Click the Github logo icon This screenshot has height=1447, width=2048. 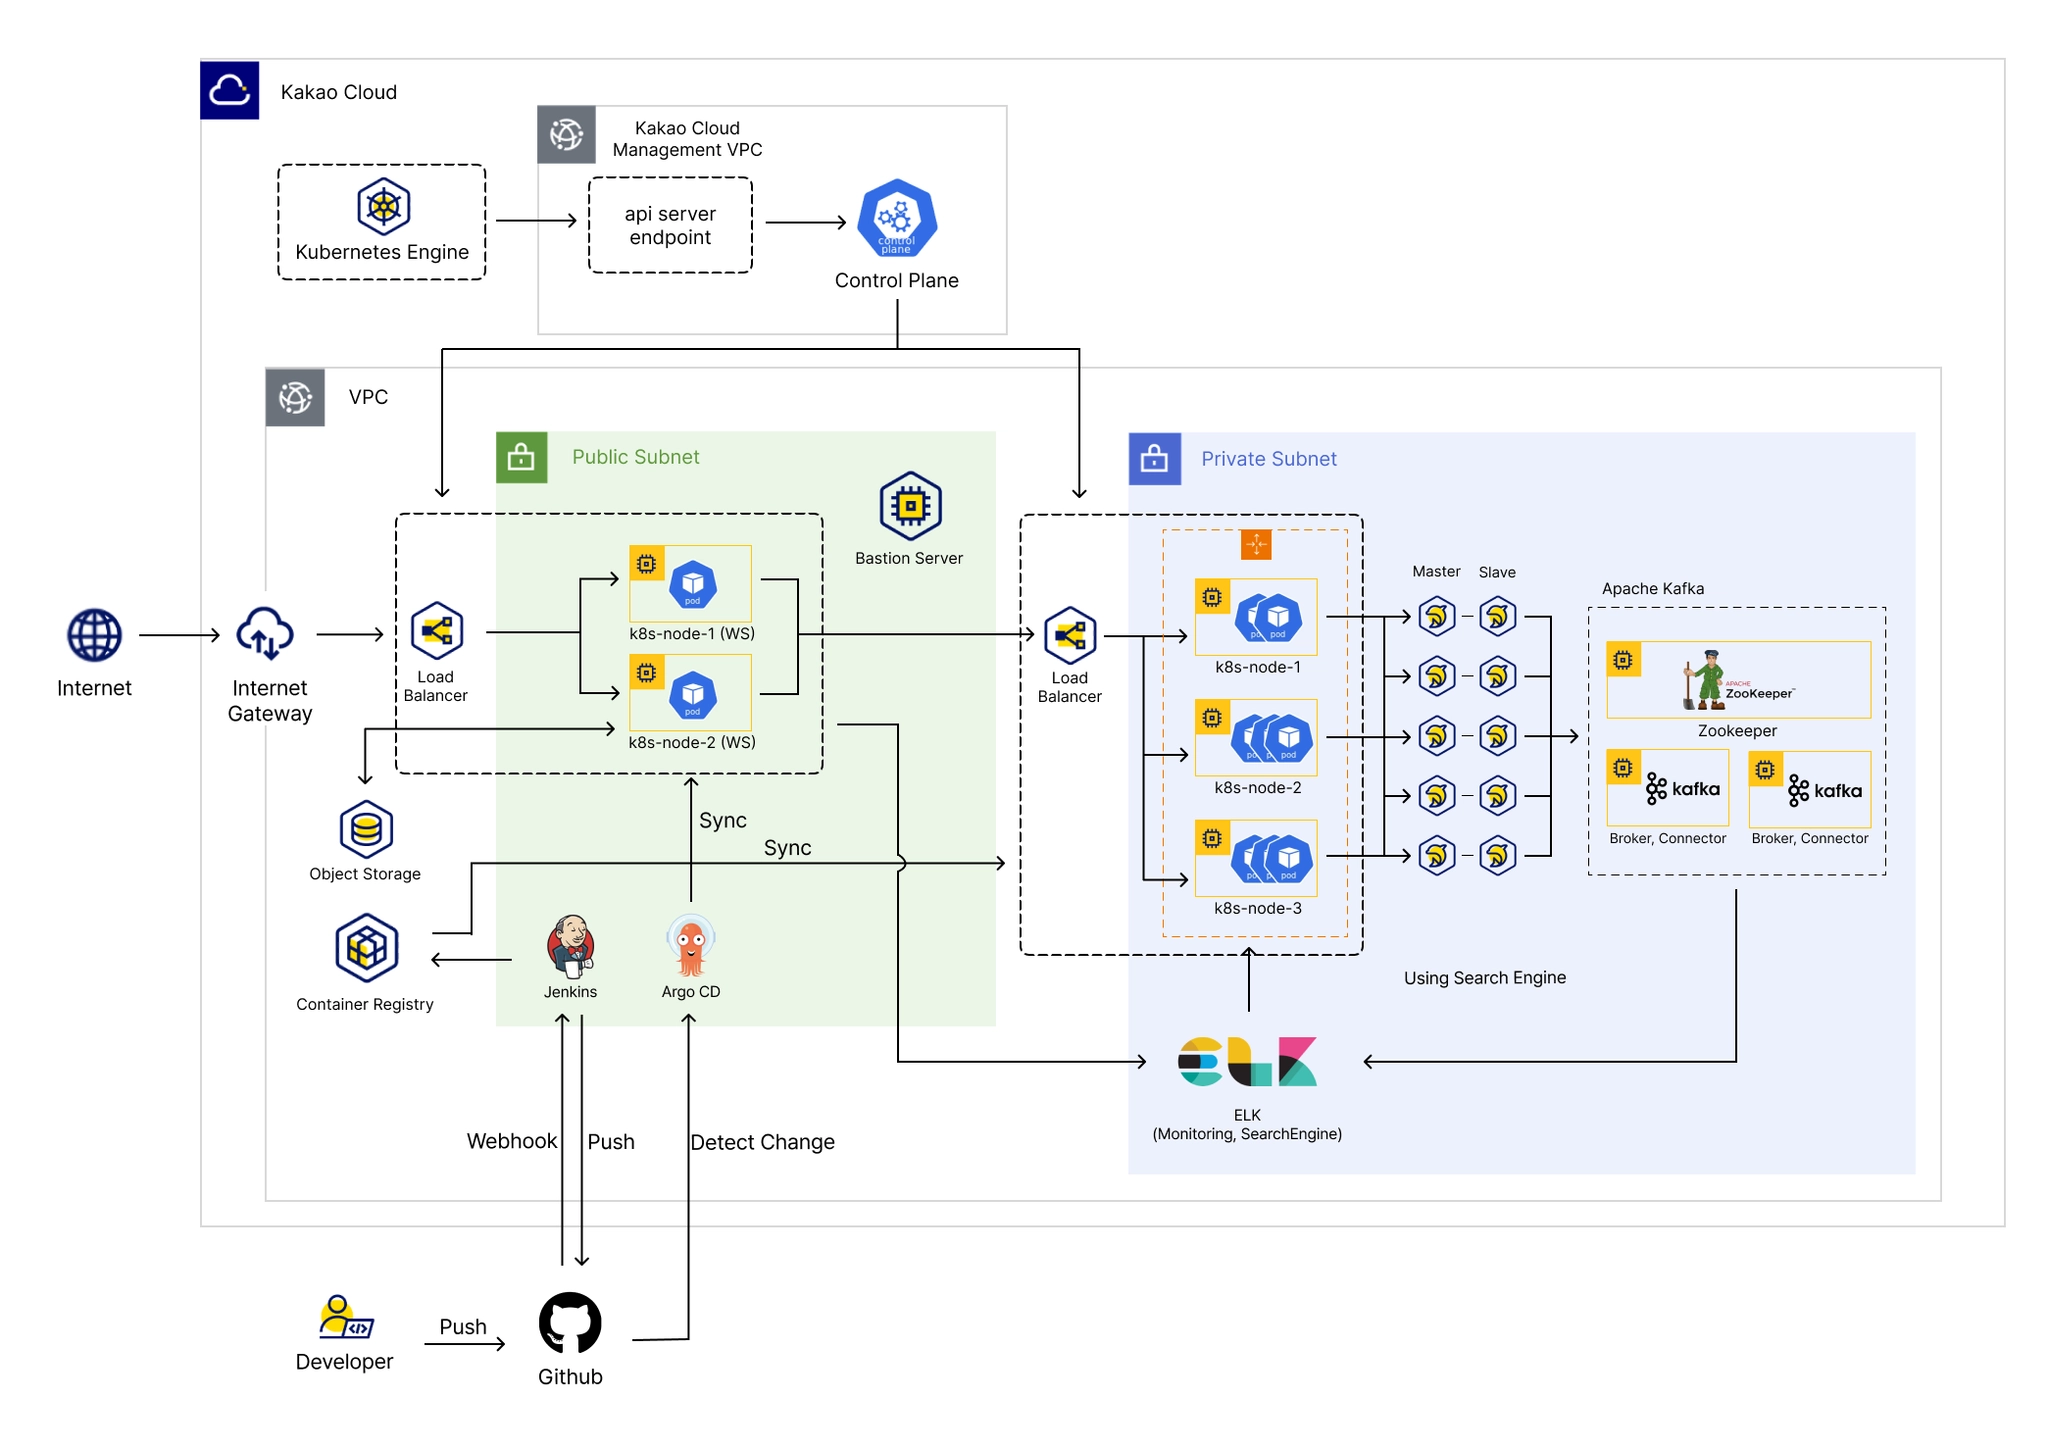pos(570,1323)
